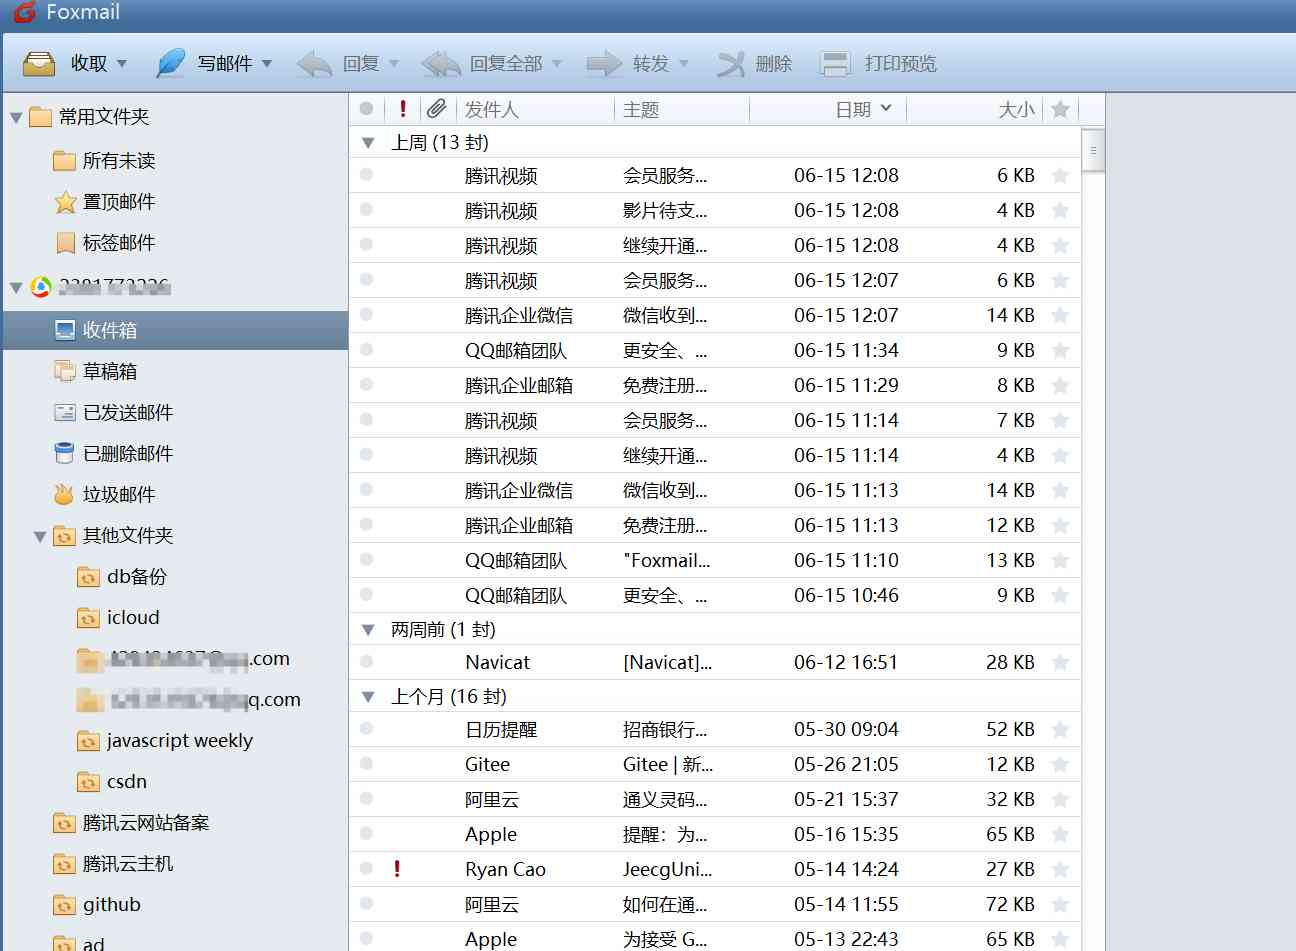Open the 收取 dropdown arrow
The height and width of the screenshot is (951, 1296).
pyautogui.click(x=122, y=64)
